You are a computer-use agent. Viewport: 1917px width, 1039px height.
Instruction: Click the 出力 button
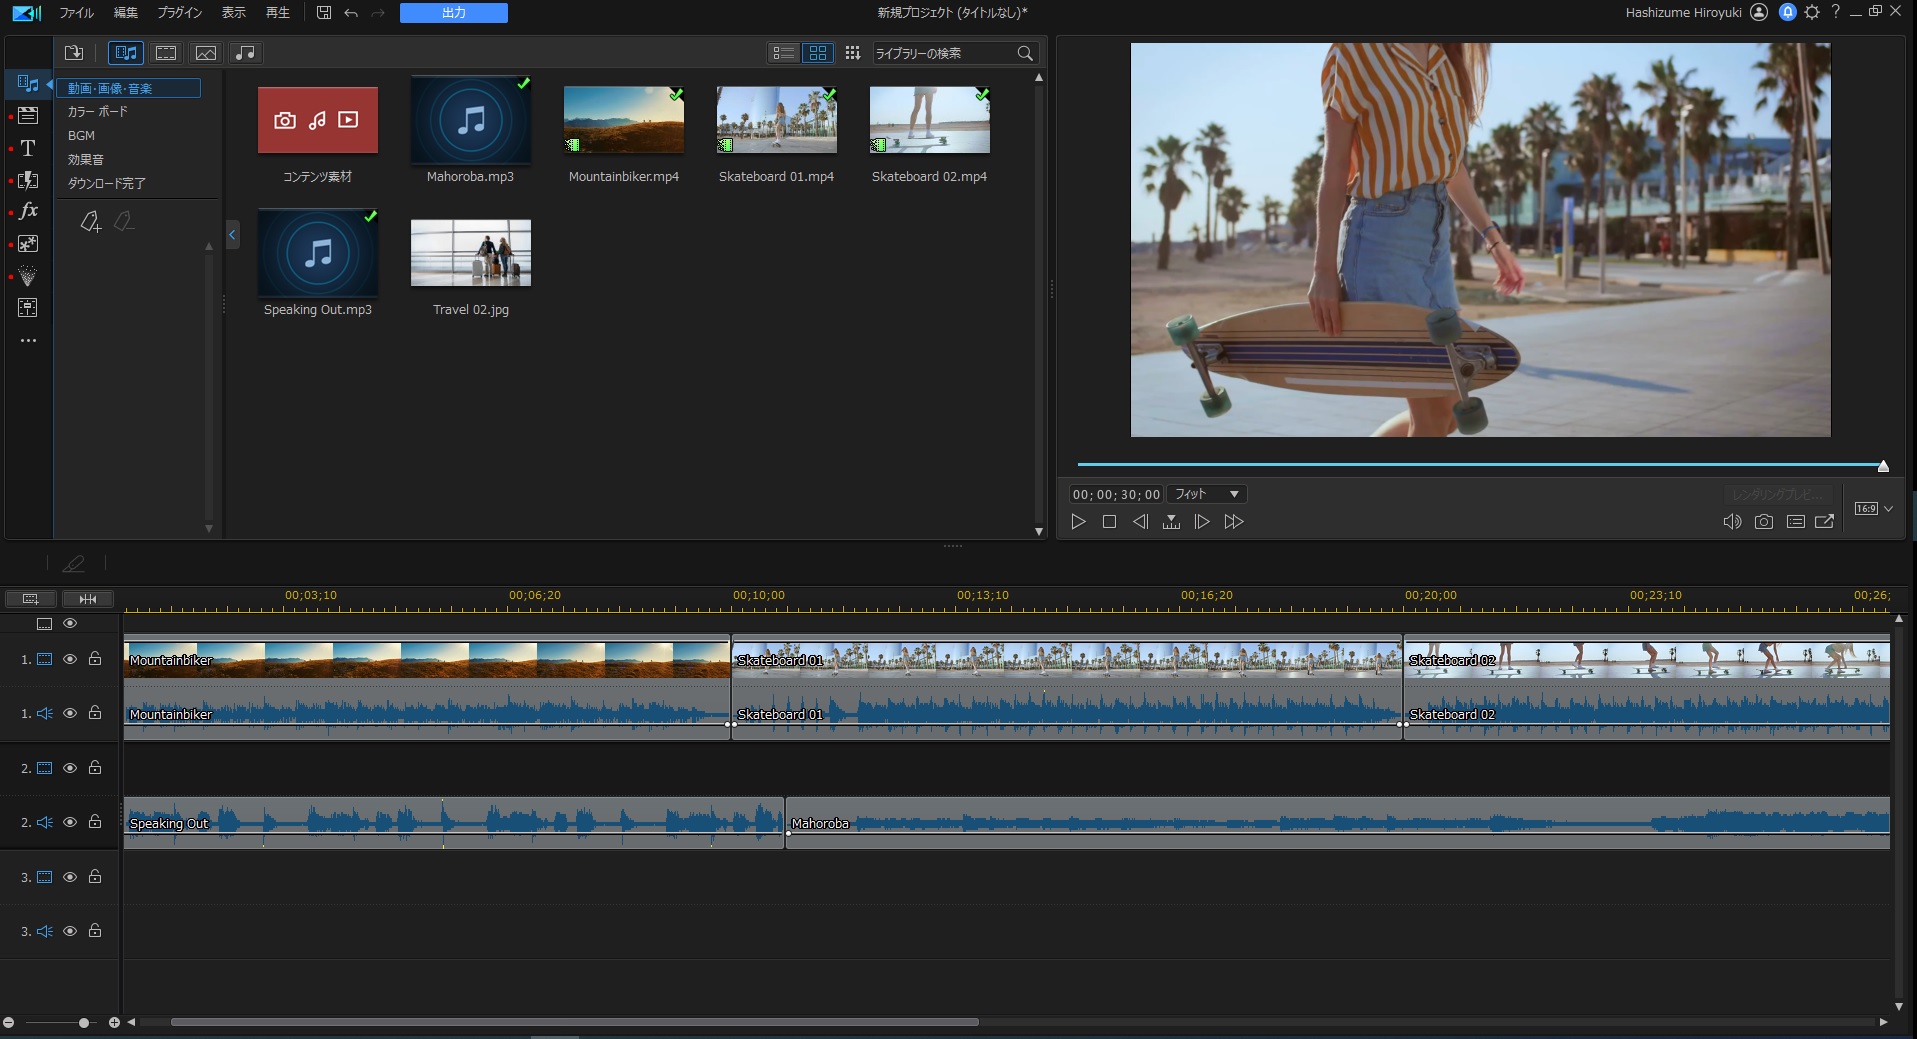point(453,13)
